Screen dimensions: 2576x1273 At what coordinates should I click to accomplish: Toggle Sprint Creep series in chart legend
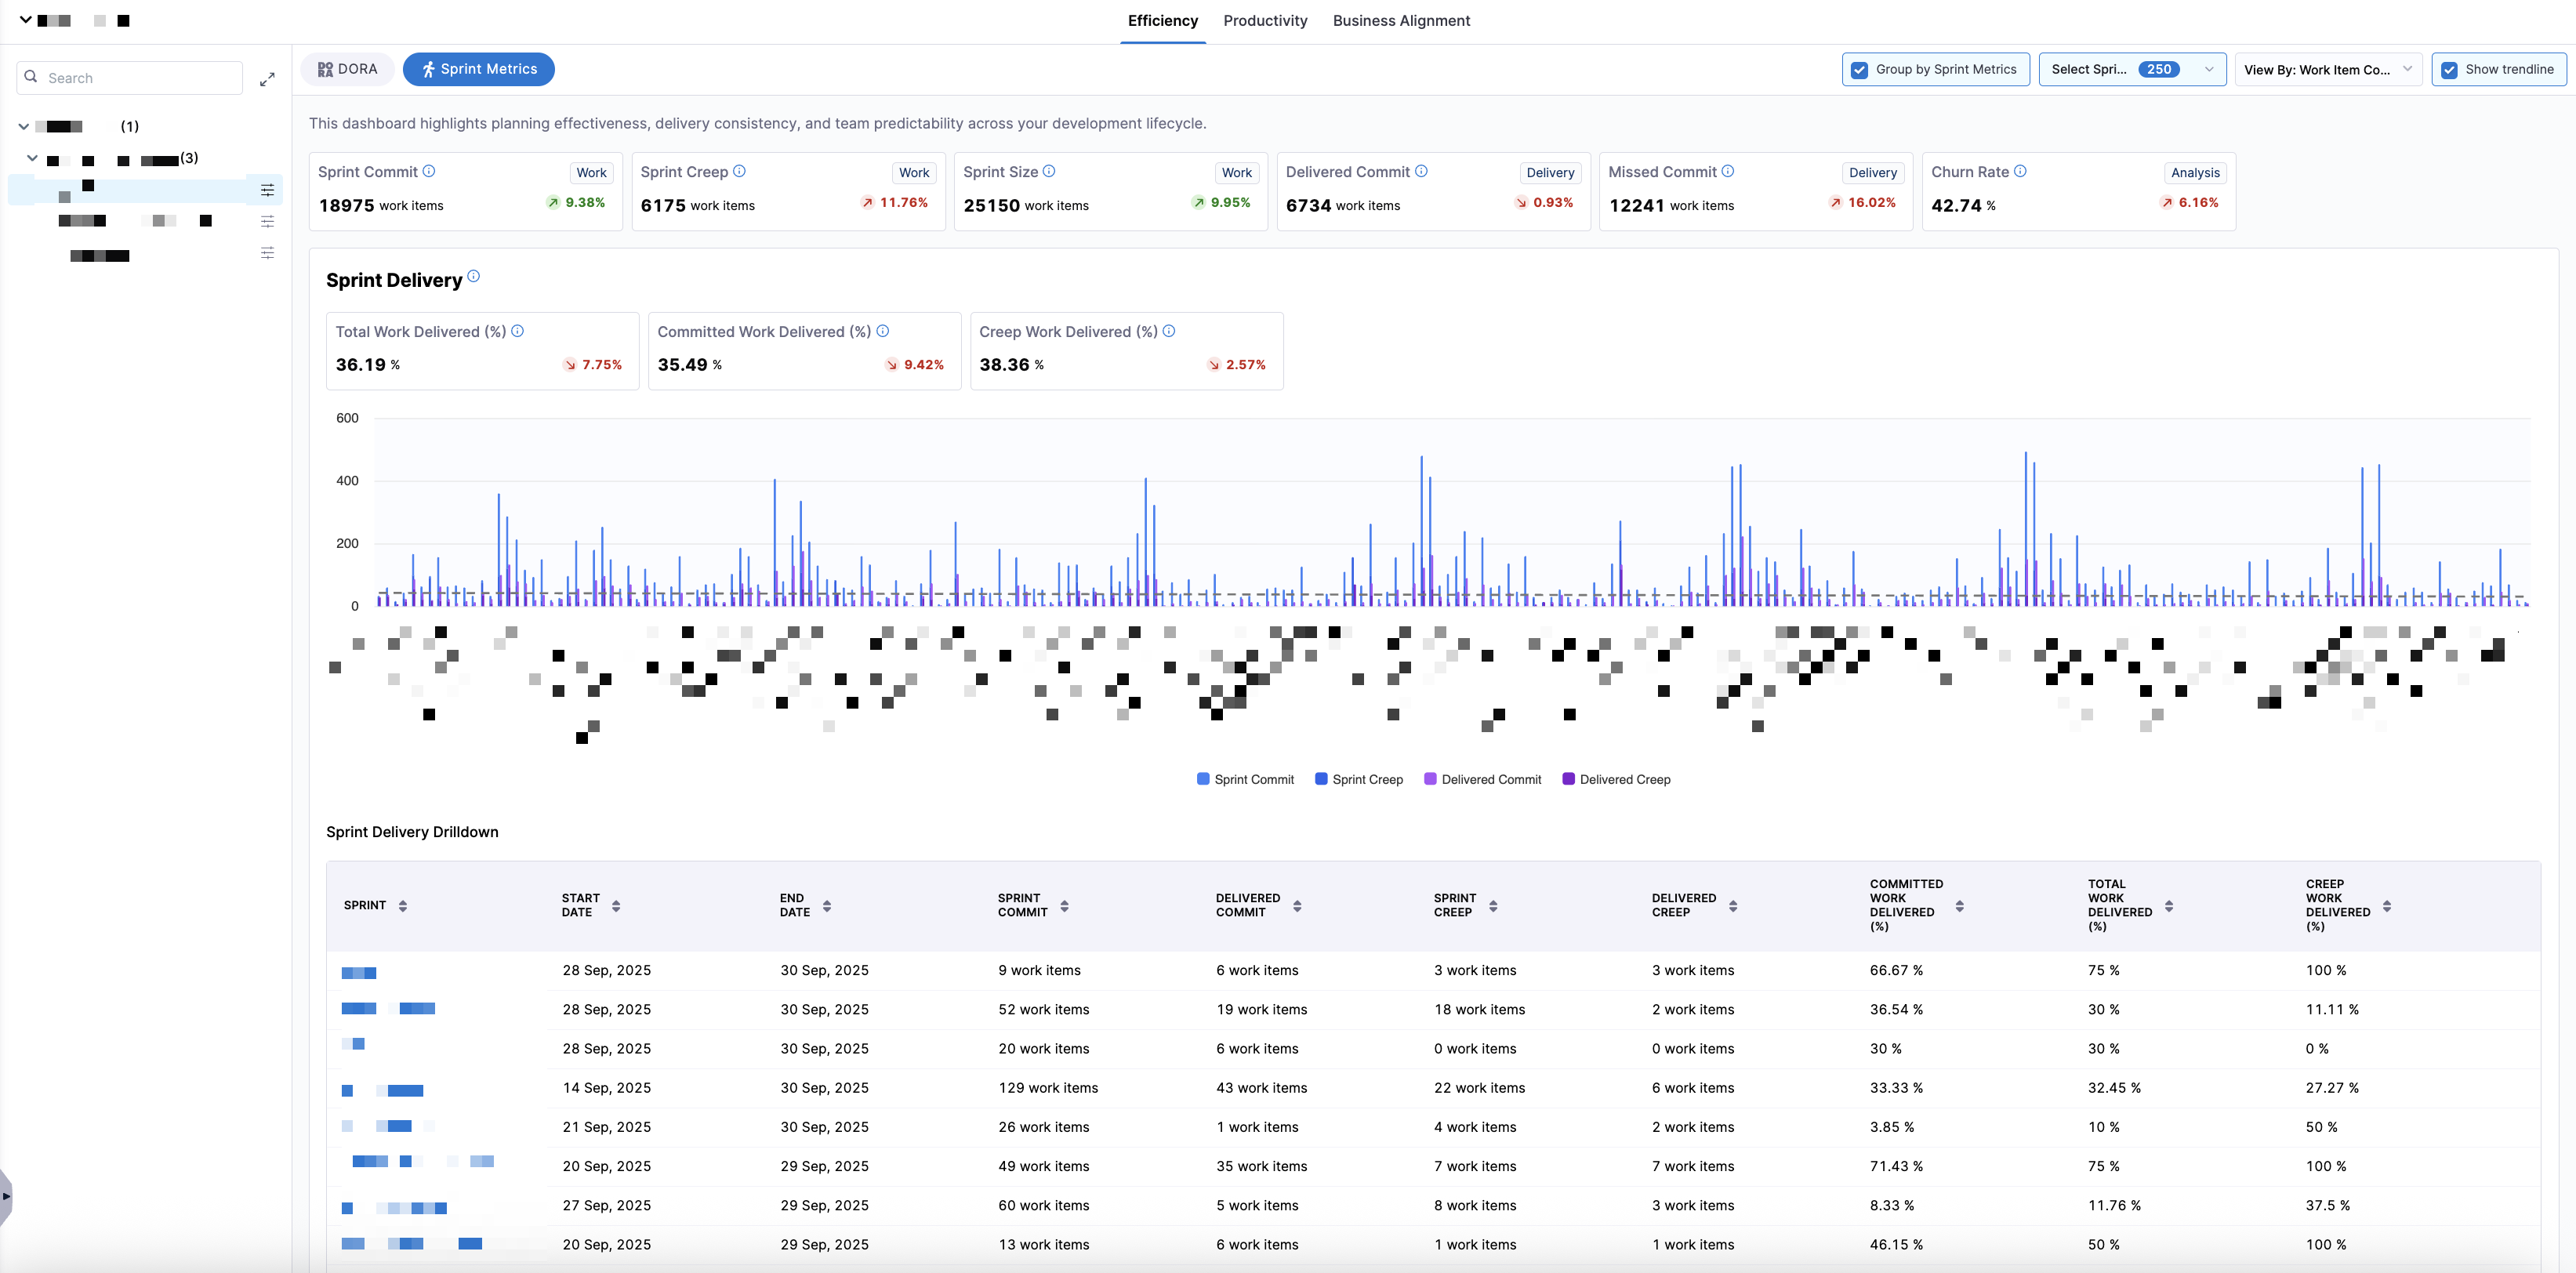[x=1358, y=779]
